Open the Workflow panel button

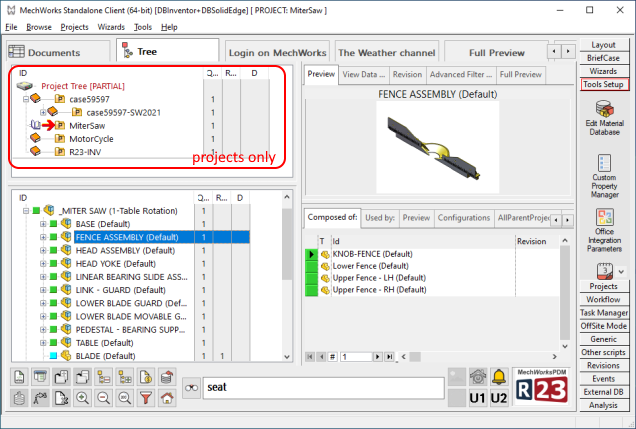[603, 299]
